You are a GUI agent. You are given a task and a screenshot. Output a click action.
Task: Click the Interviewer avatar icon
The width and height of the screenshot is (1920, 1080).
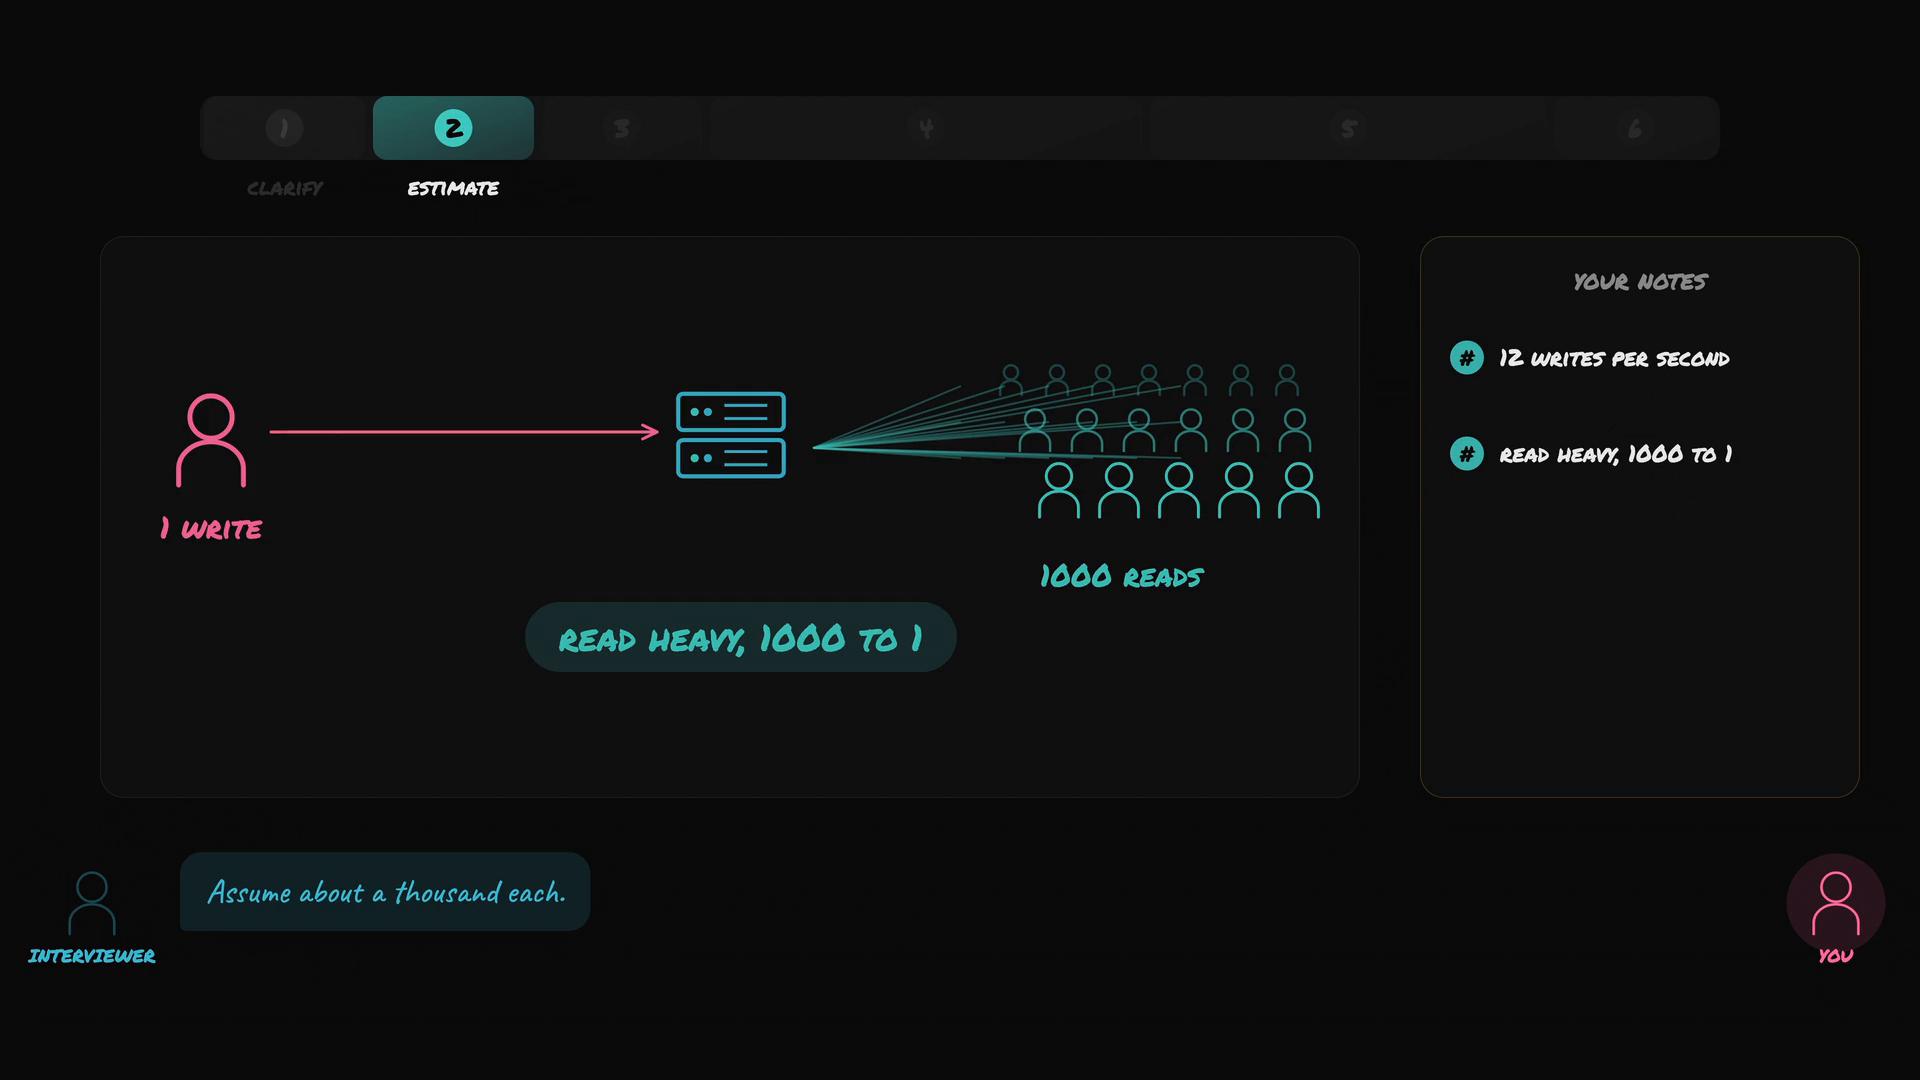point(92,903)
